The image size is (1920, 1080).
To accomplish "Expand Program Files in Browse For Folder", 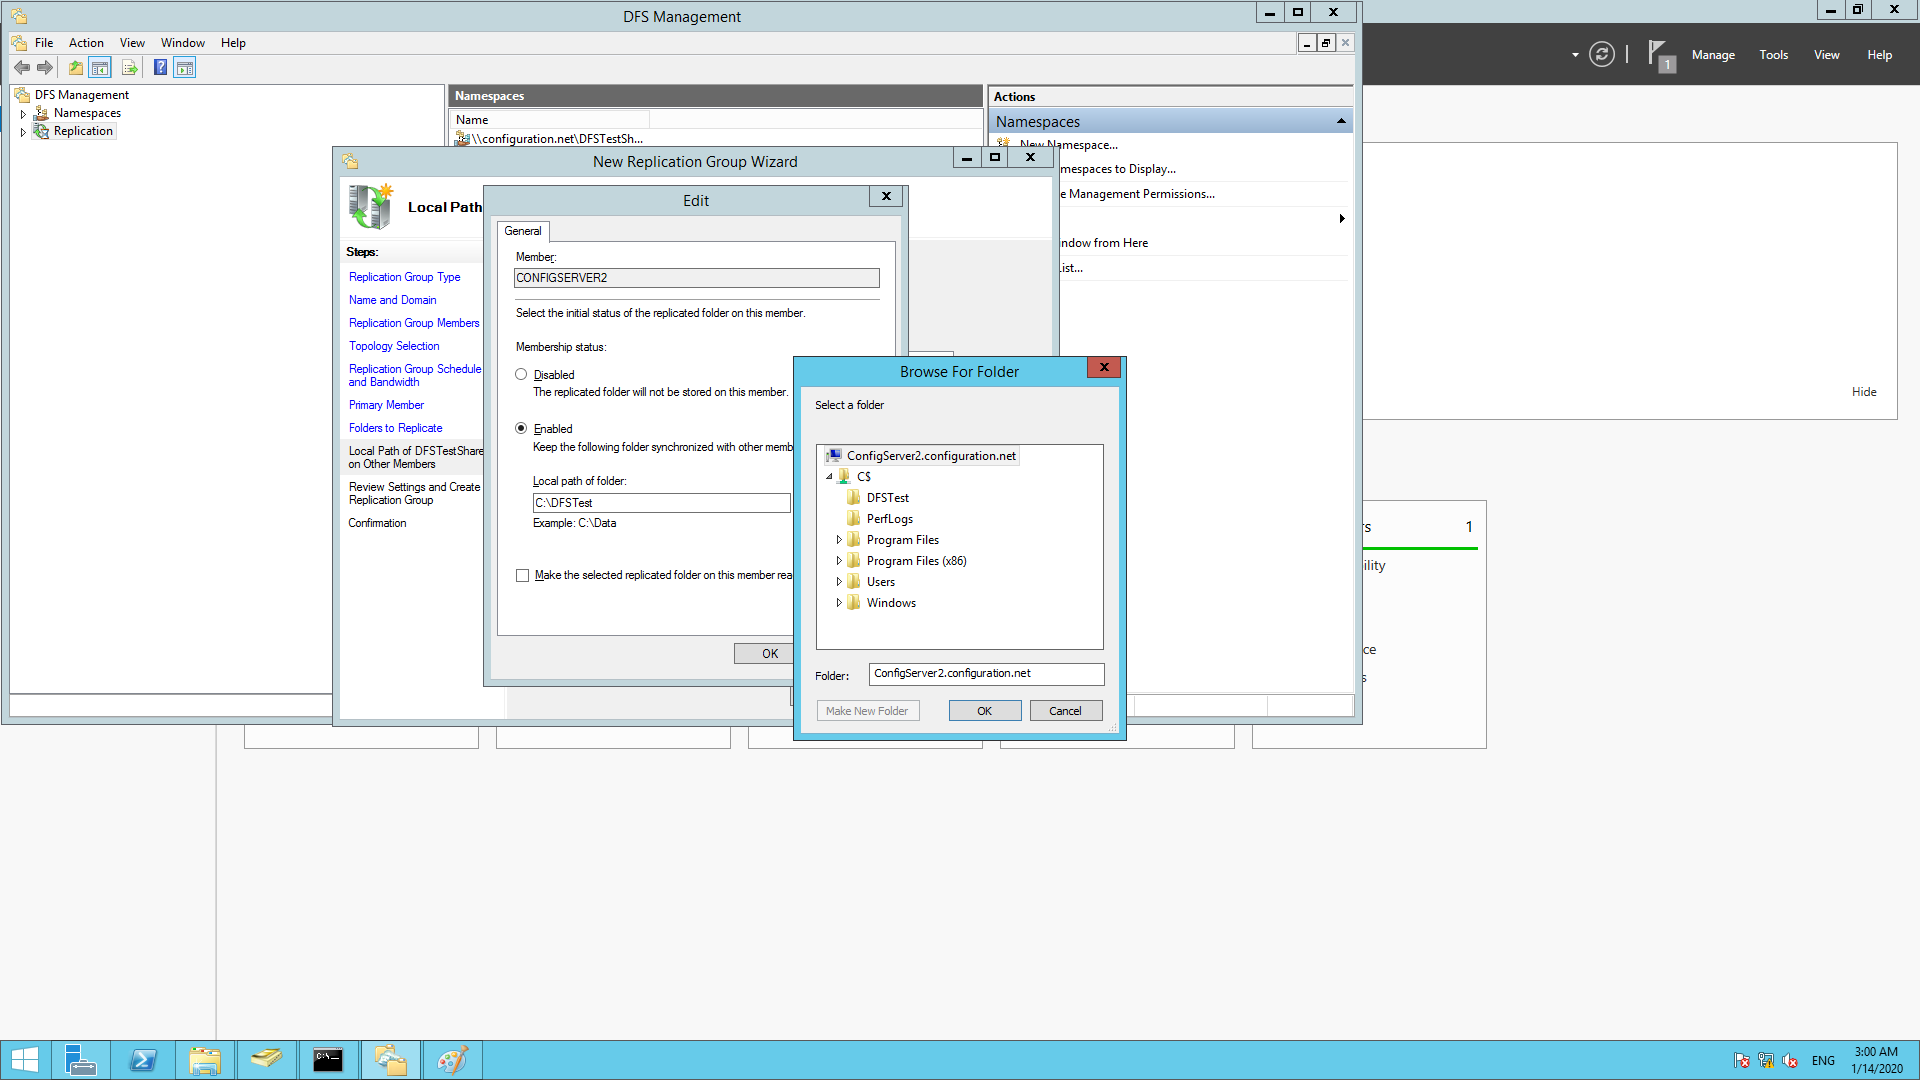I will pos(840,539).
